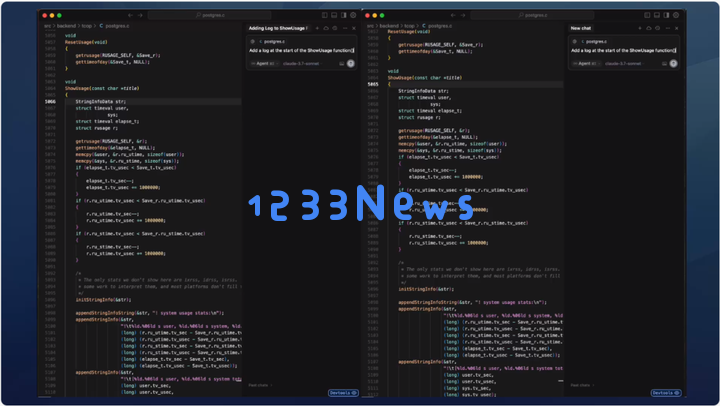Screen dimensions: 720x406
Task: Click 'initStringInfo(&str);' in left editor
Action: click(x=103, y=300)
